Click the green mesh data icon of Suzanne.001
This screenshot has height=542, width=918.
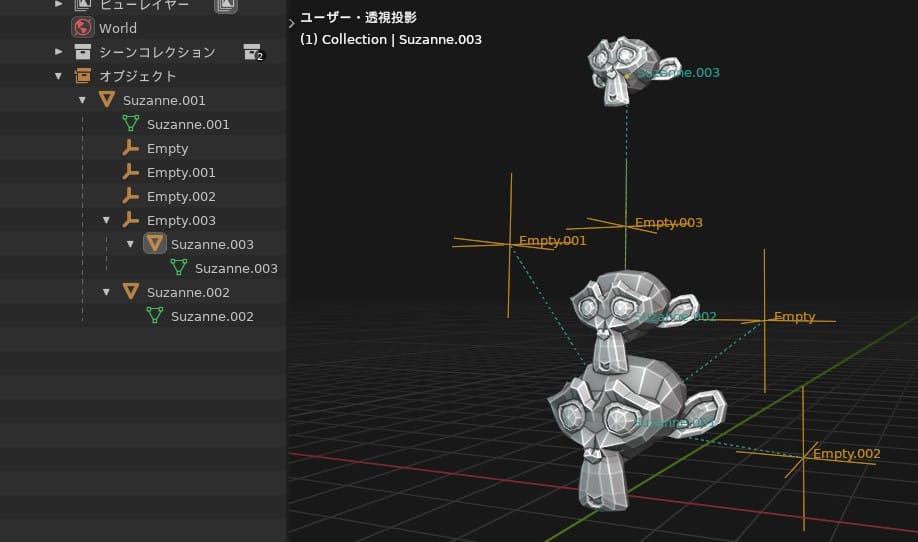[x=131, y=124]
